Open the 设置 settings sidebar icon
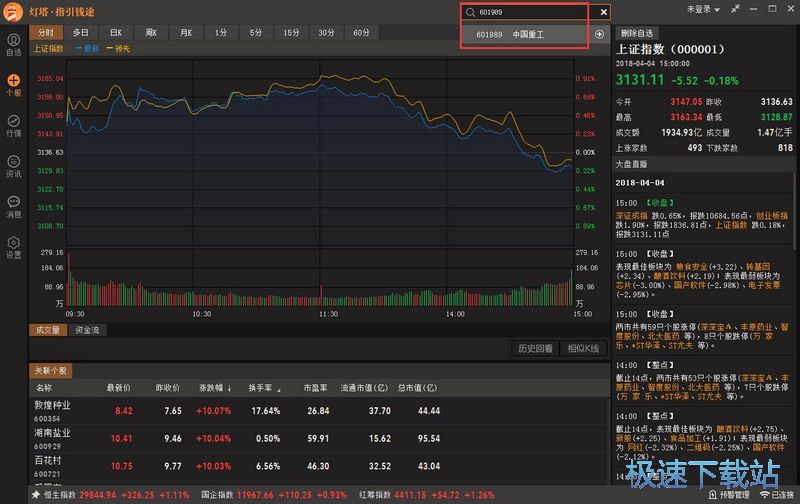Image resolution: width=800 pixels, height=504 pixels. tap(14, 247)
